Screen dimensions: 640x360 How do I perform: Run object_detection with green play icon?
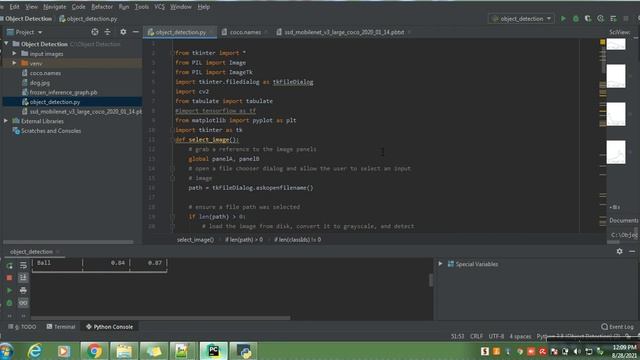click(563, 18)
